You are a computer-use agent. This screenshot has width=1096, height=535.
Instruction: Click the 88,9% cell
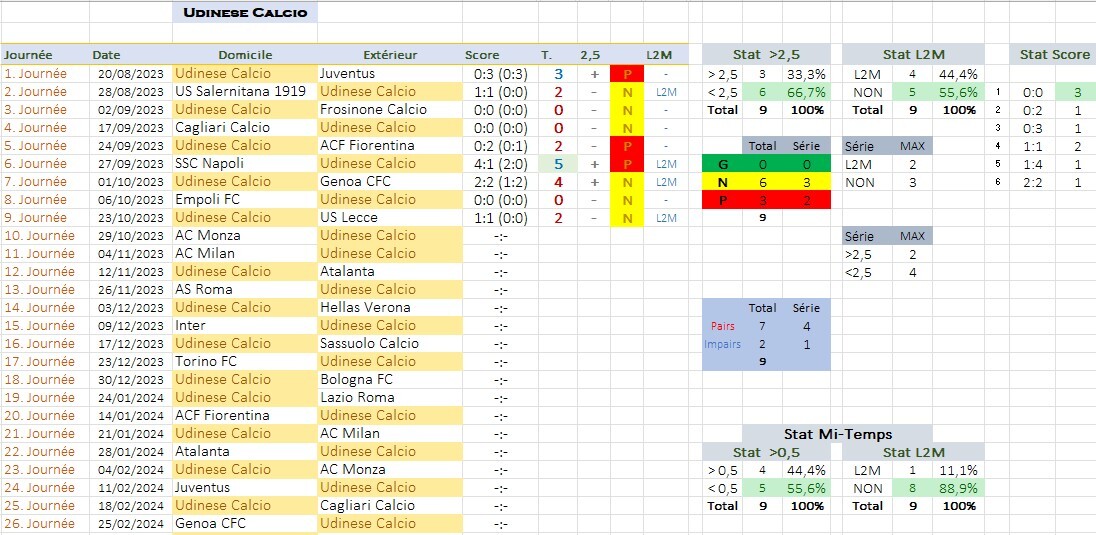[958, 488]
